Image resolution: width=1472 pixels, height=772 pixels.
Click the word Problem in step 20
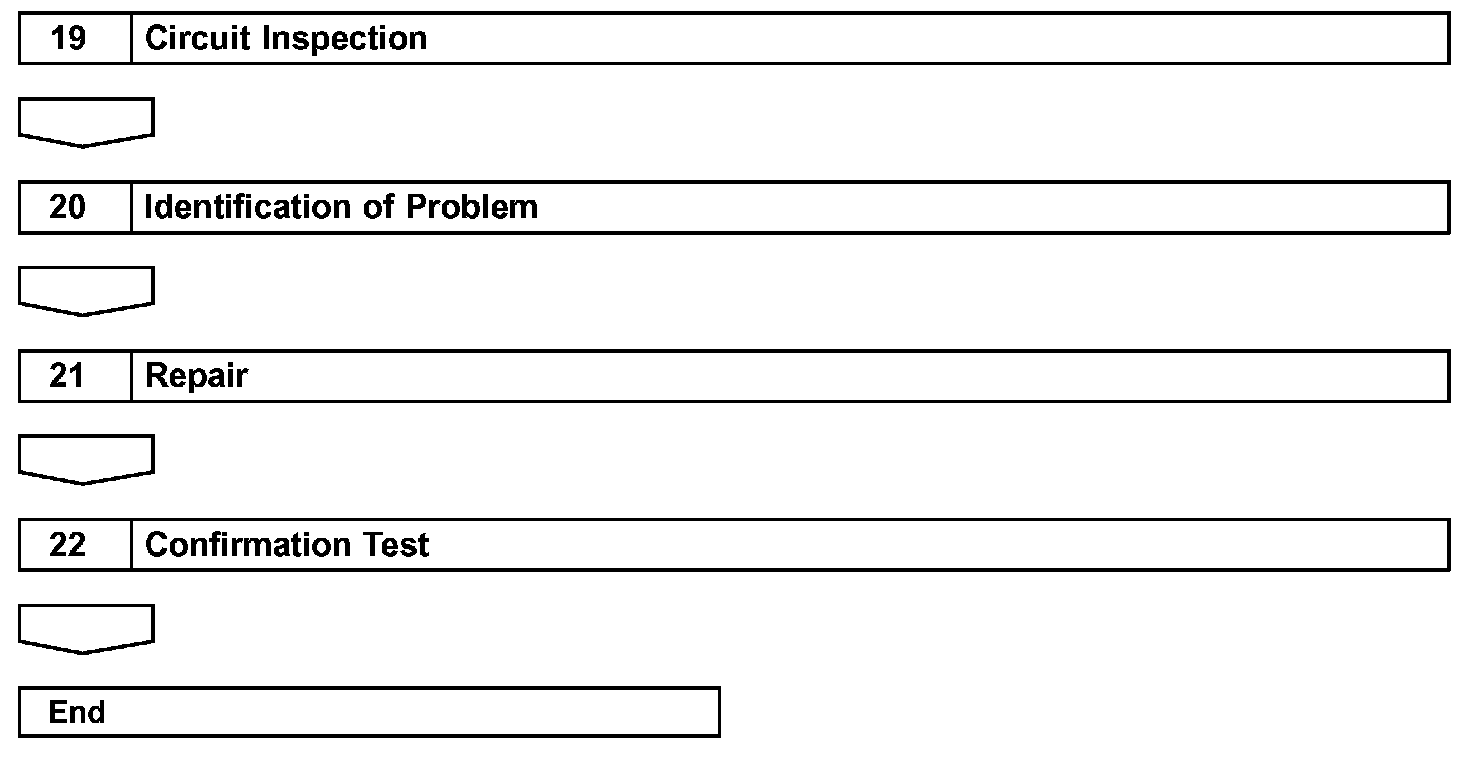(472, 208)
